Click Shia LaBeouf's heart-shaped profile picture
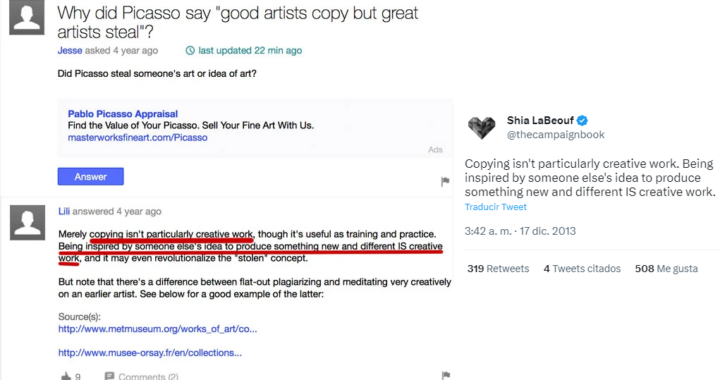The image size is (720, 380). [x=481, y=127]
